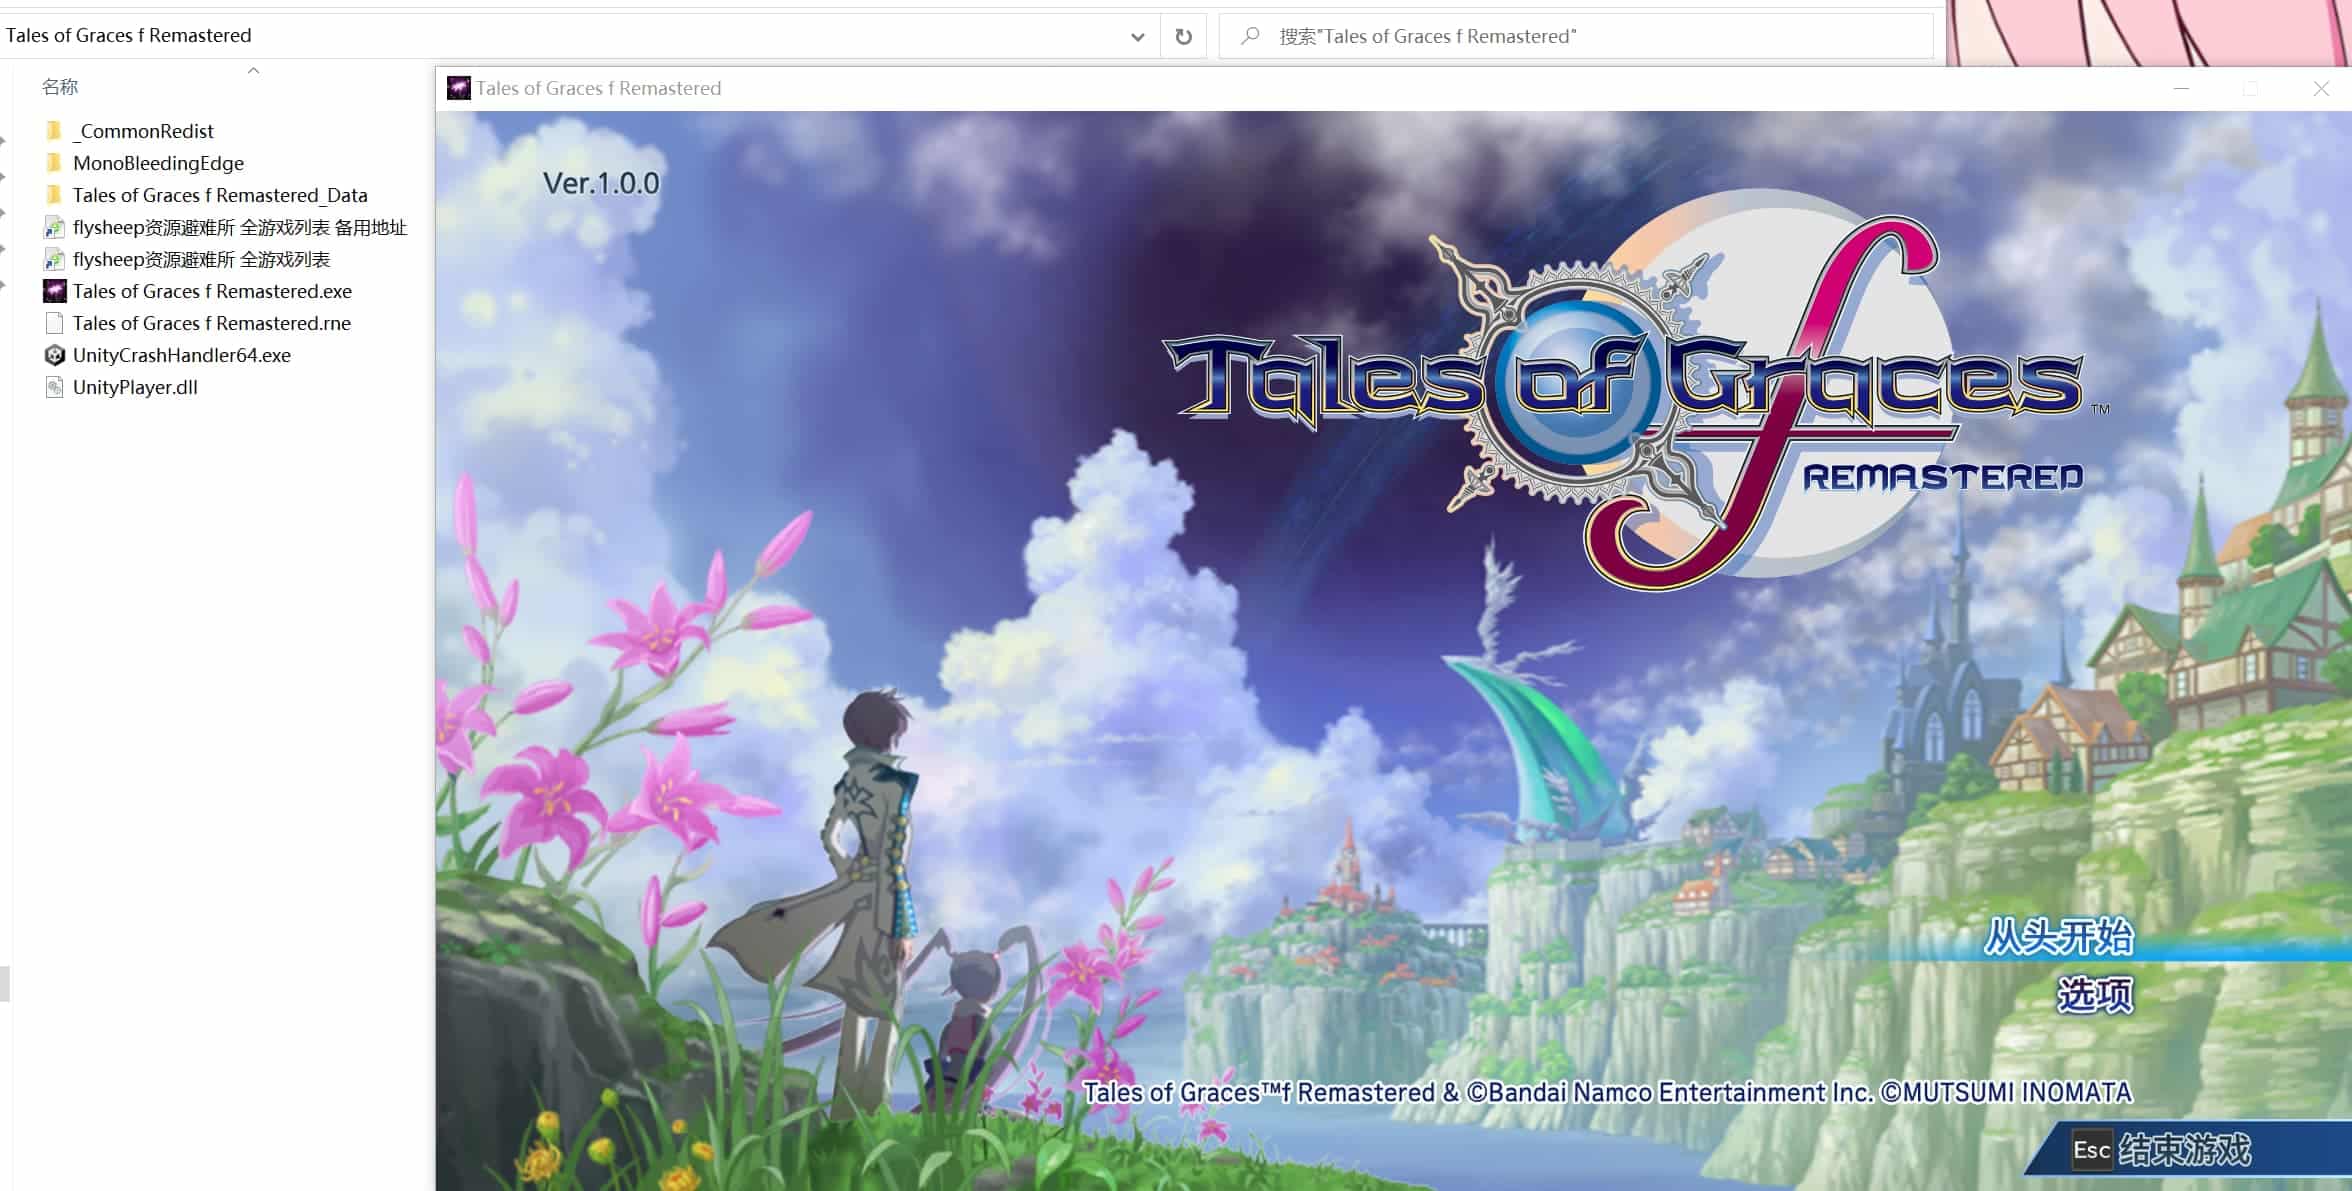This screenshot has height=1191, width=2352.
Task: Click the address bar path text
Action: tap(128, 36)
